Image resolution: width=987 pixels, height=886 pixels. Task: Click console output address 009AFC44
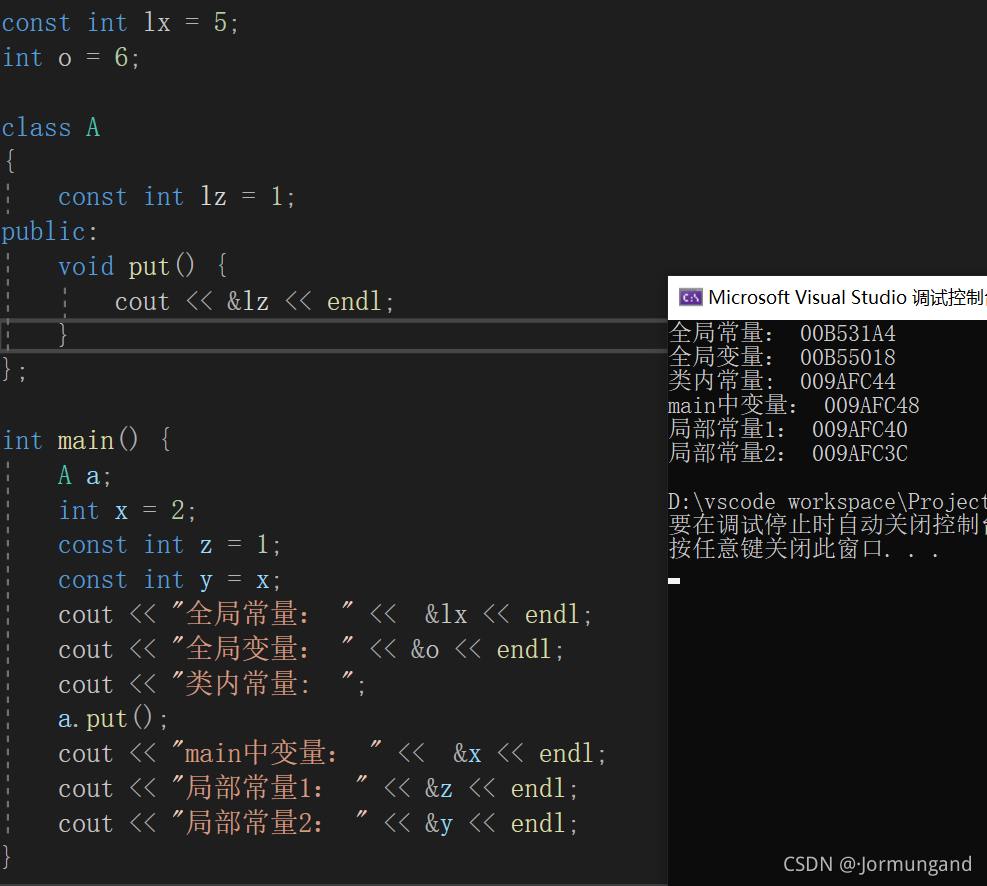(x=848, y=381)
